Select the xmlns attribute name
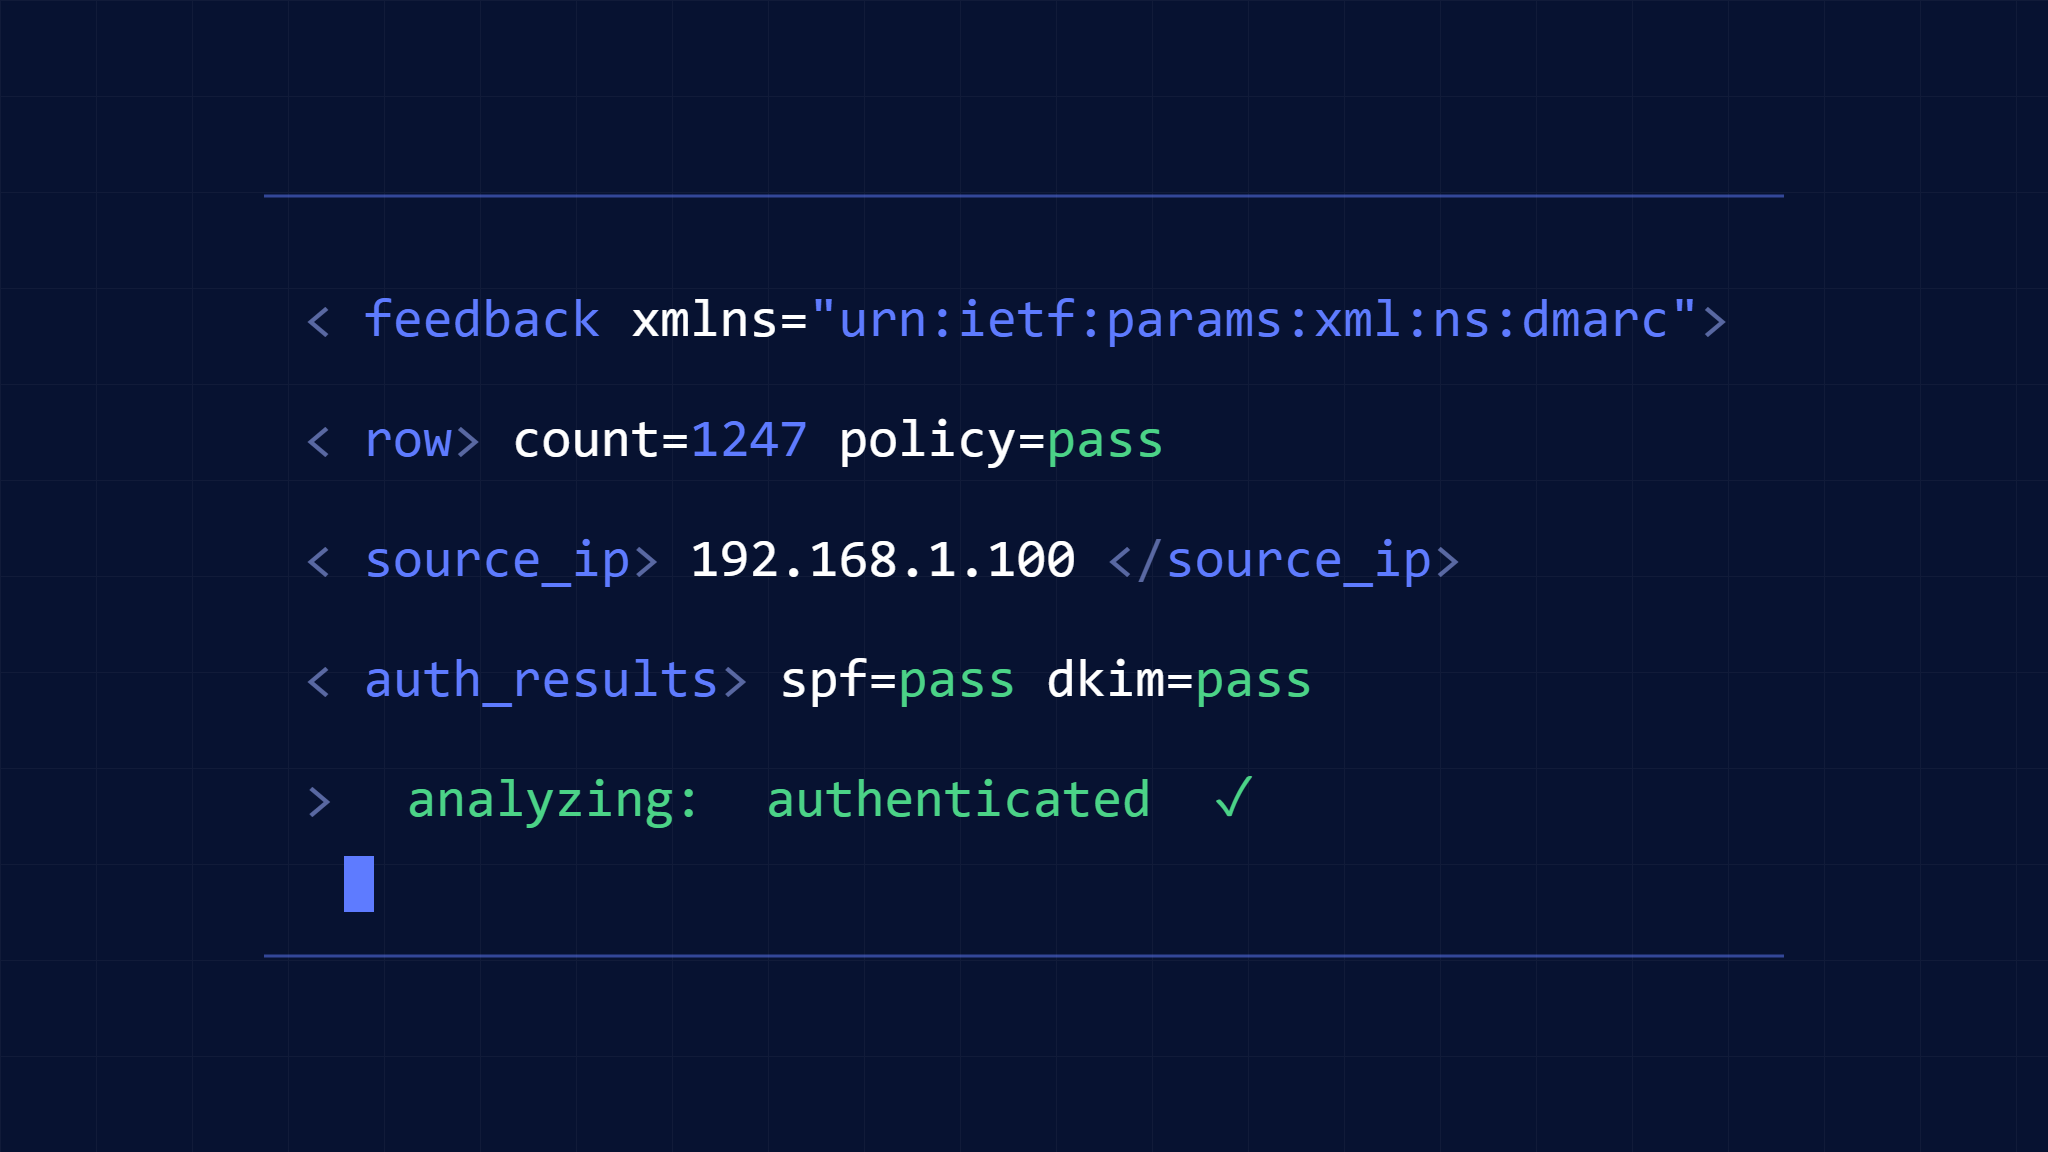The height and width of the screenshot is (1152, 2048). click(x=705, y=320)
